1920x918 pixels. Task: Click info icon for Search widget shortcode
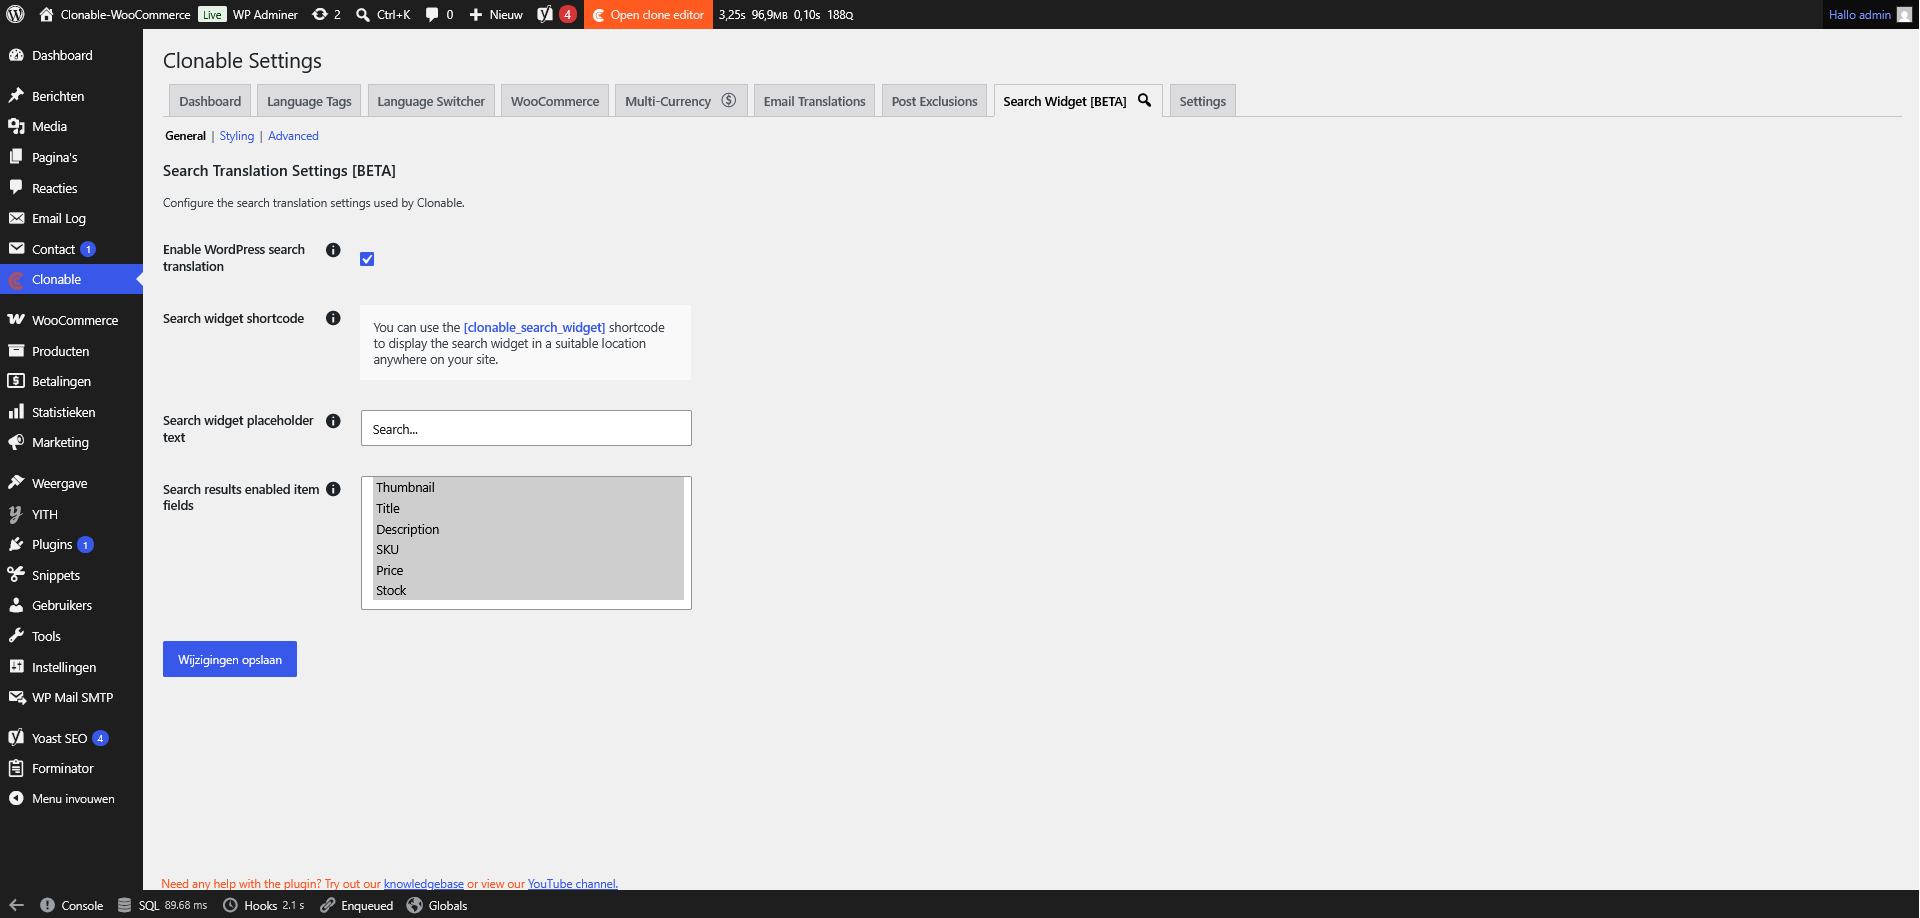(x=333, y=318)
